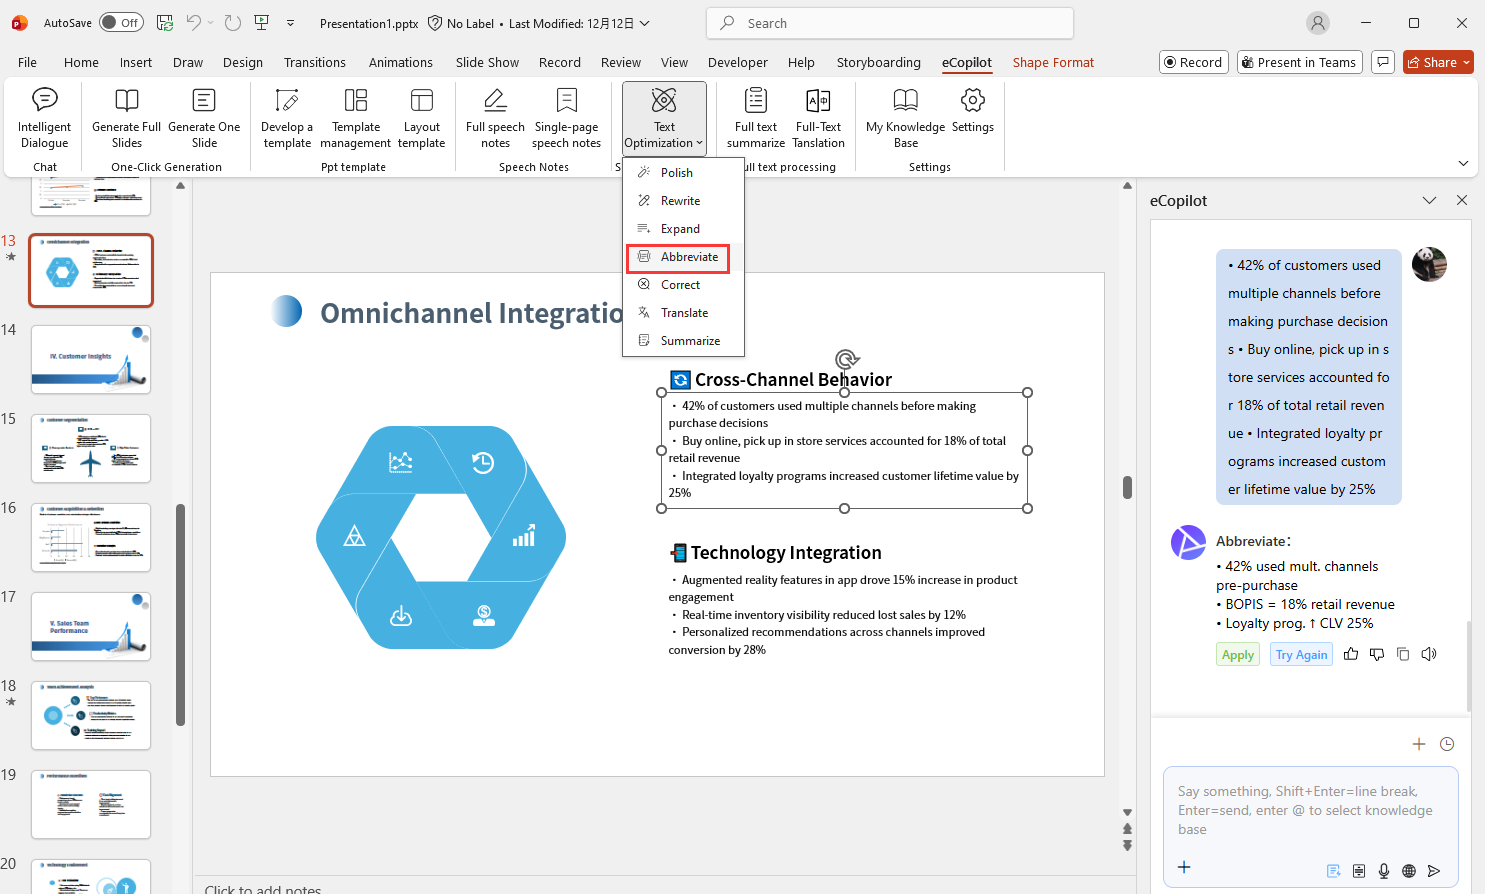Toggle the AutoSave switch

point(121,23)
